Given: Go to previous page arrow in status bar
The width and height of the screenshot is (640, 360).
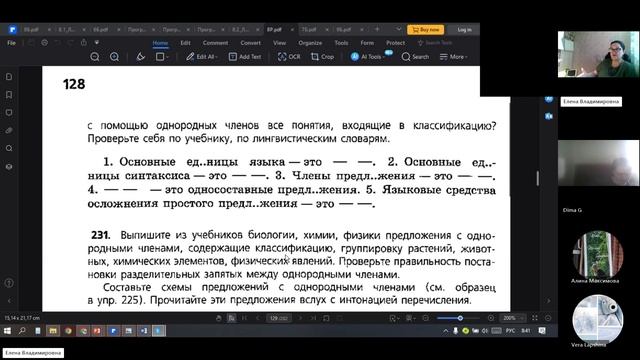Looking at the screenshot, I should (258, 318).
